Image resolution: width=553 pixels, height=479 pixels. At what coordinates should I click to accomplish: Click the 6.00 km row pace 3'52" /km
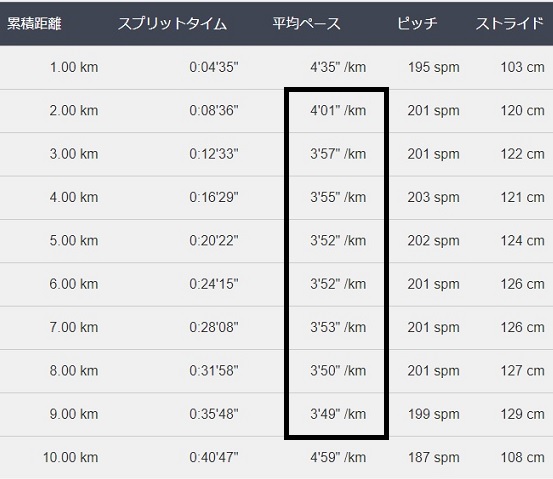[338, 284]
